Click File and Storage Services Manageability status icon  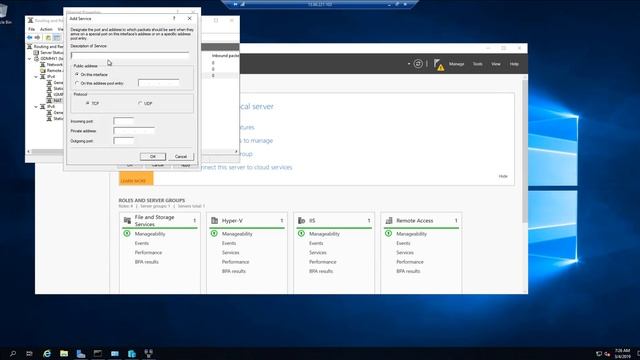tap(127, 233)
